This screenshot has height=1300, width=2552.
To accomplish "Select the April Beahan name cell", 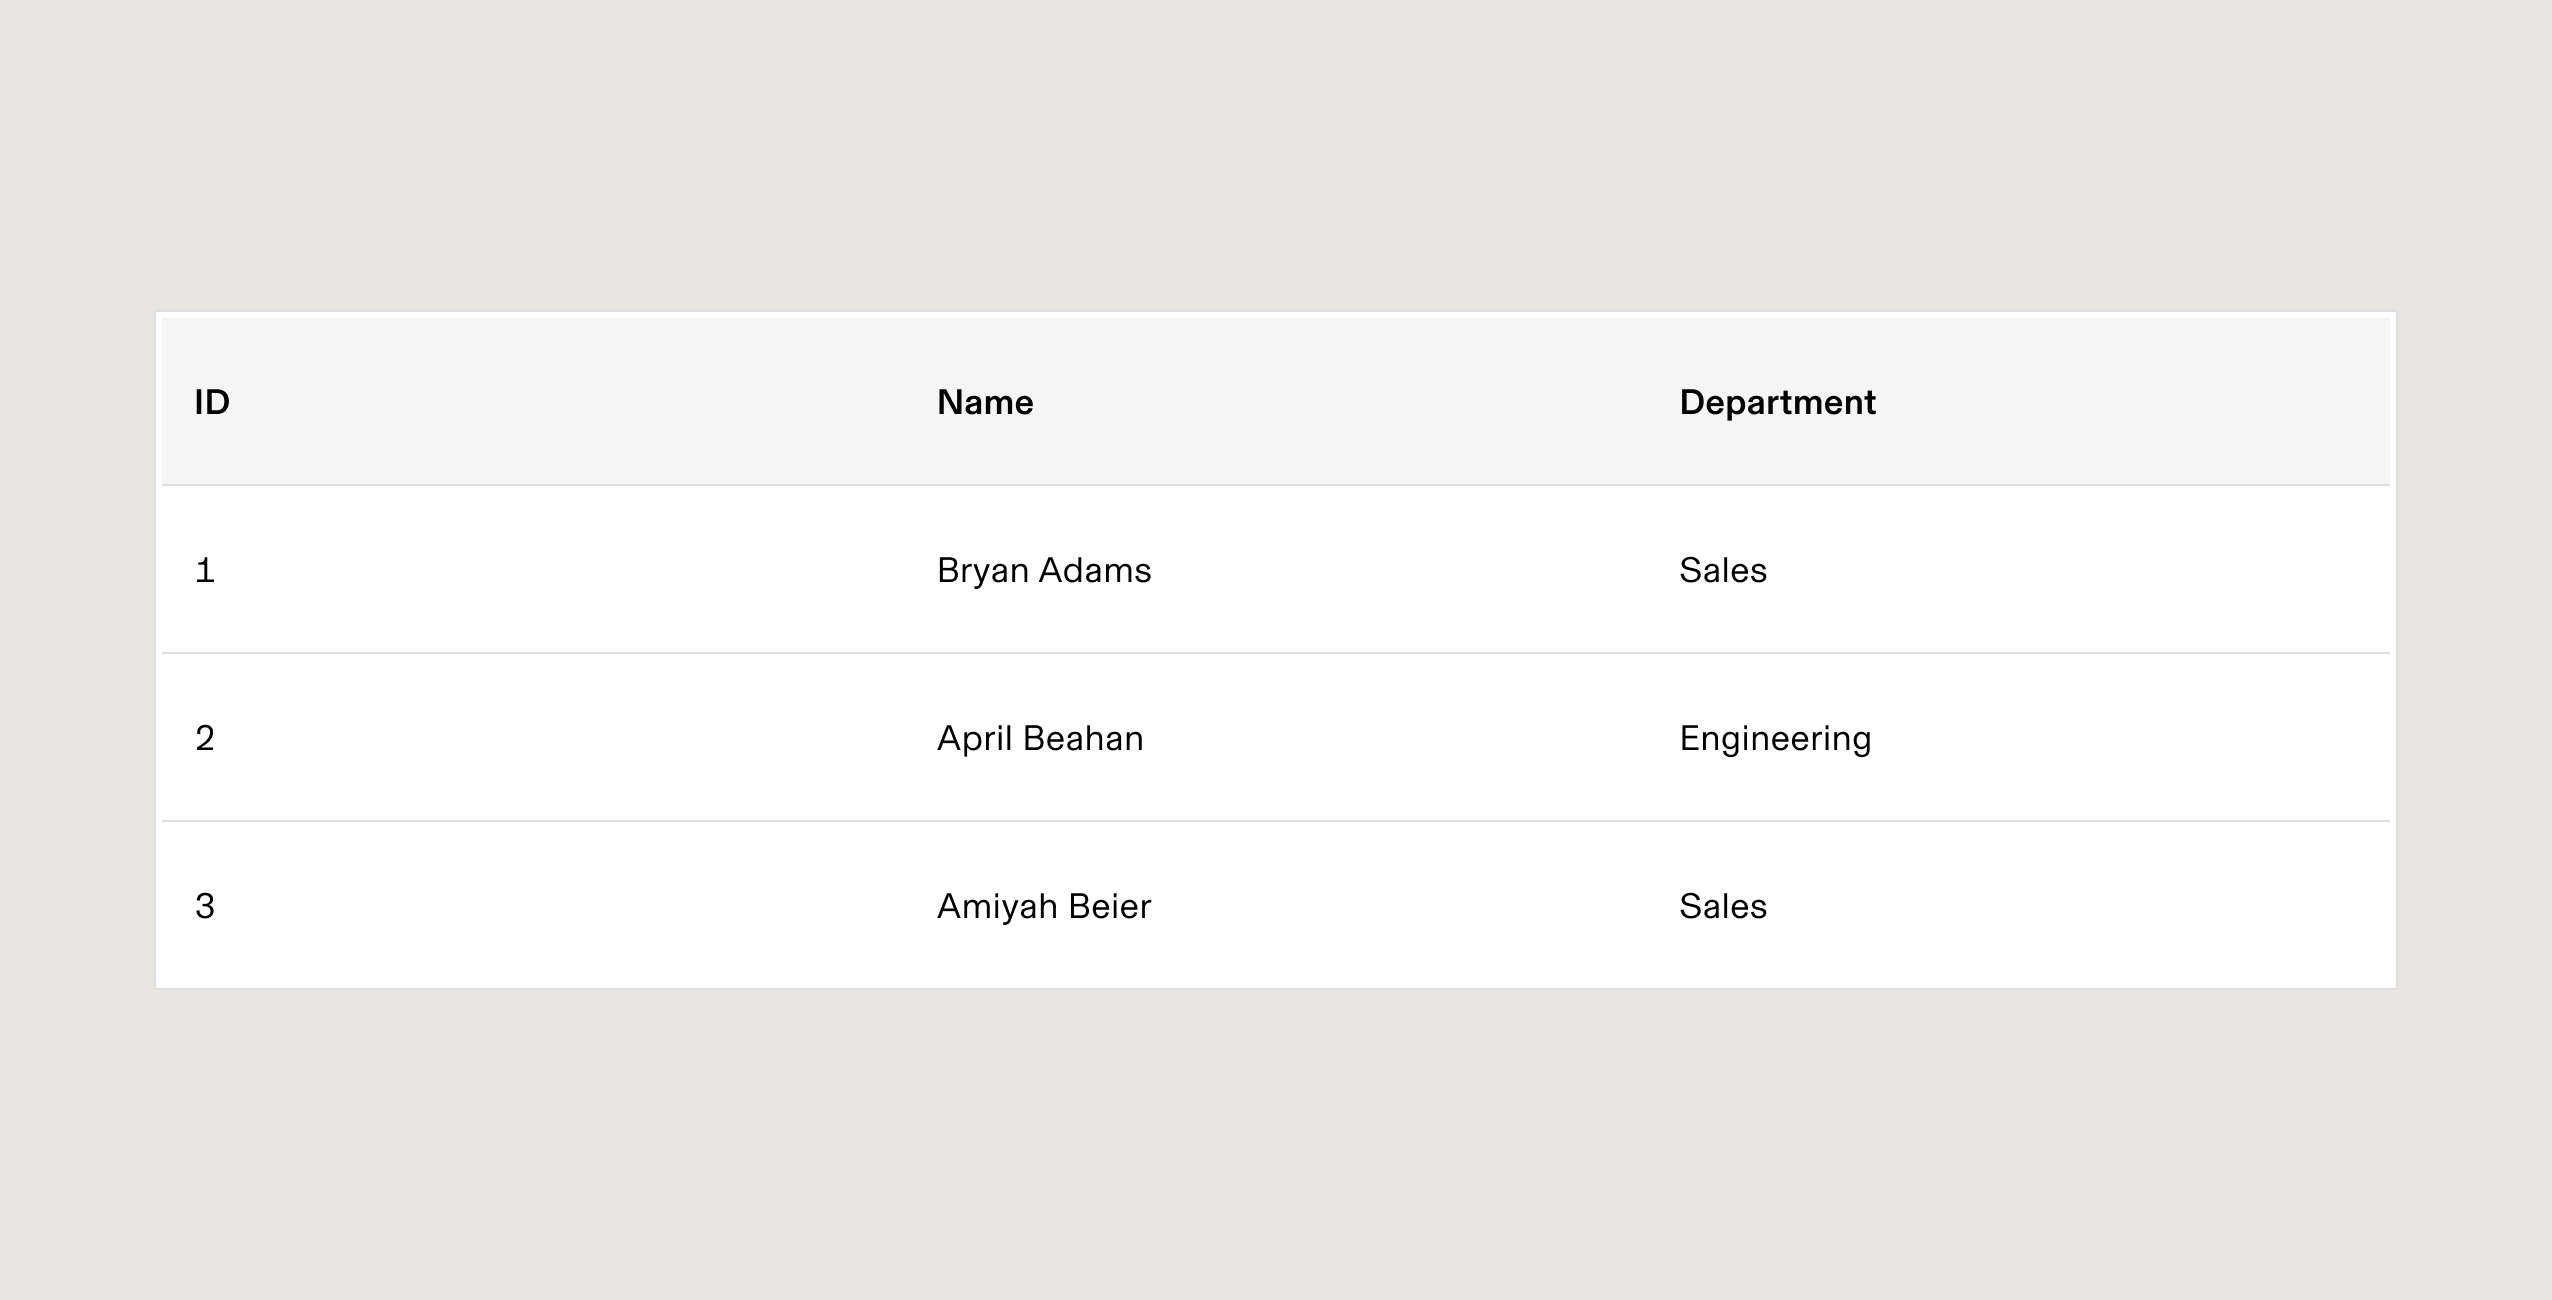I will (x=1276, y=738).
